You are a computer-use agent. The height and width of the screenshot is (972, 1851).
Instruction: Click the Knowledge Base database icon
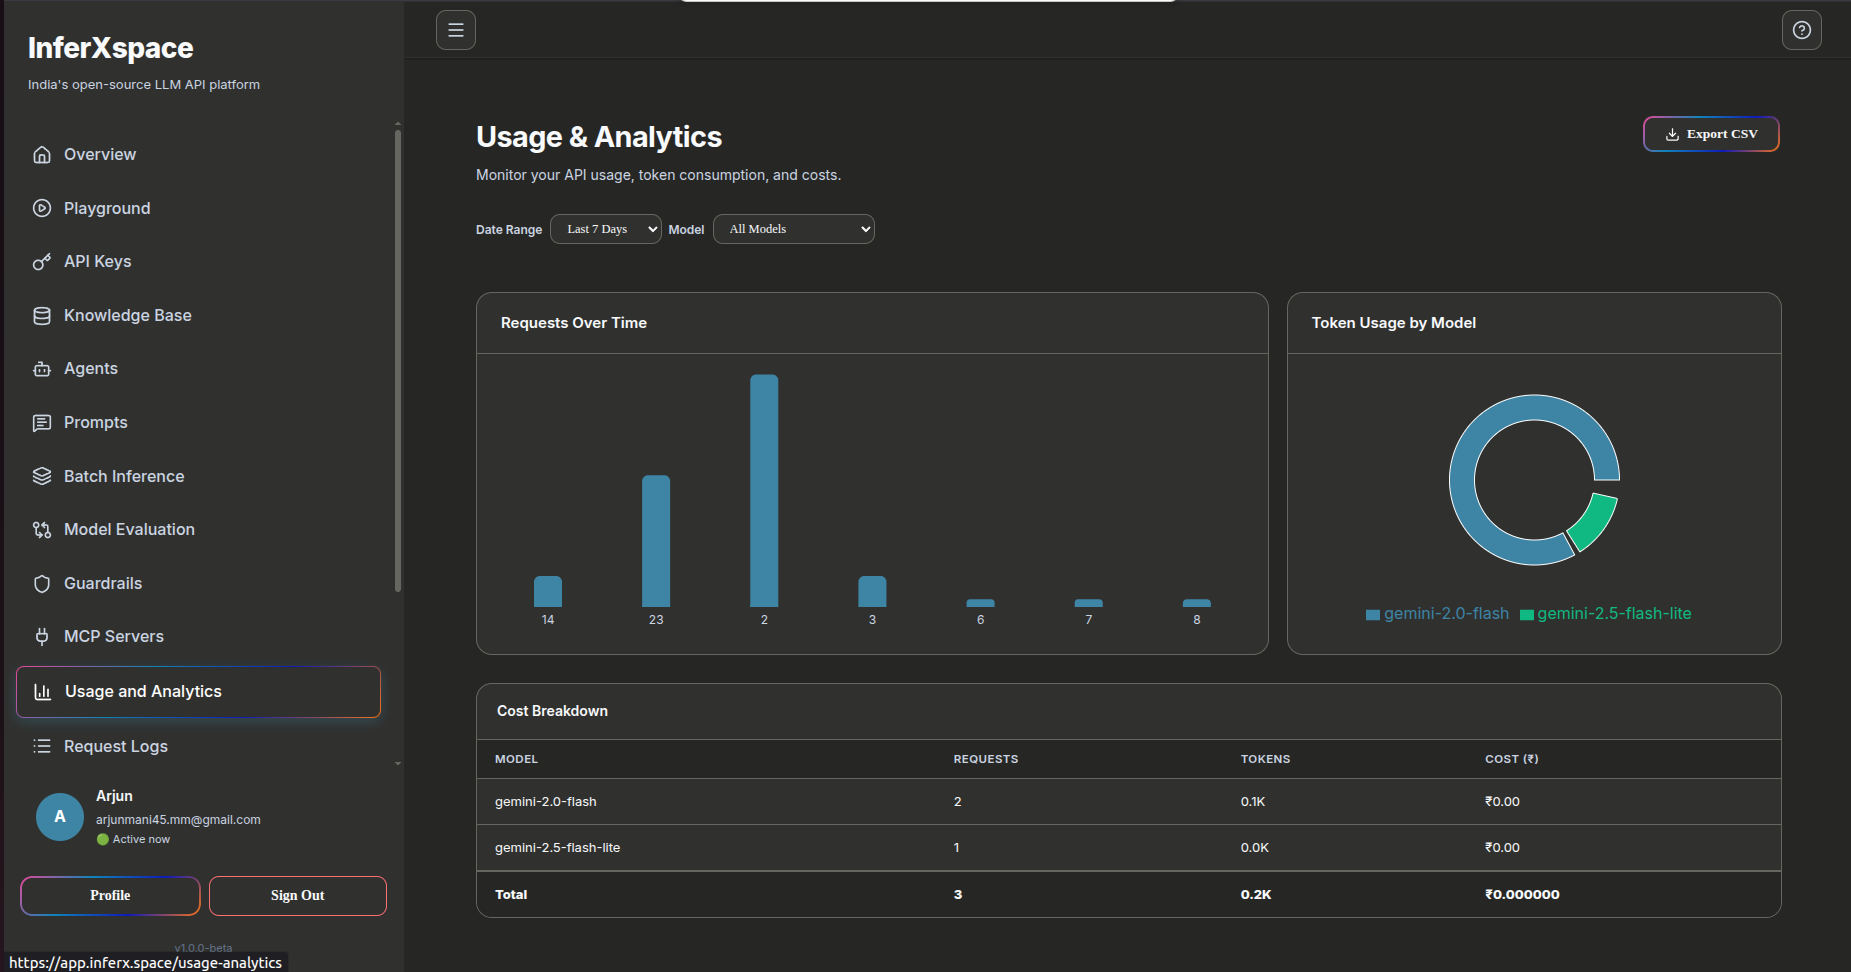pyautogui.click(x=42, y=316)
